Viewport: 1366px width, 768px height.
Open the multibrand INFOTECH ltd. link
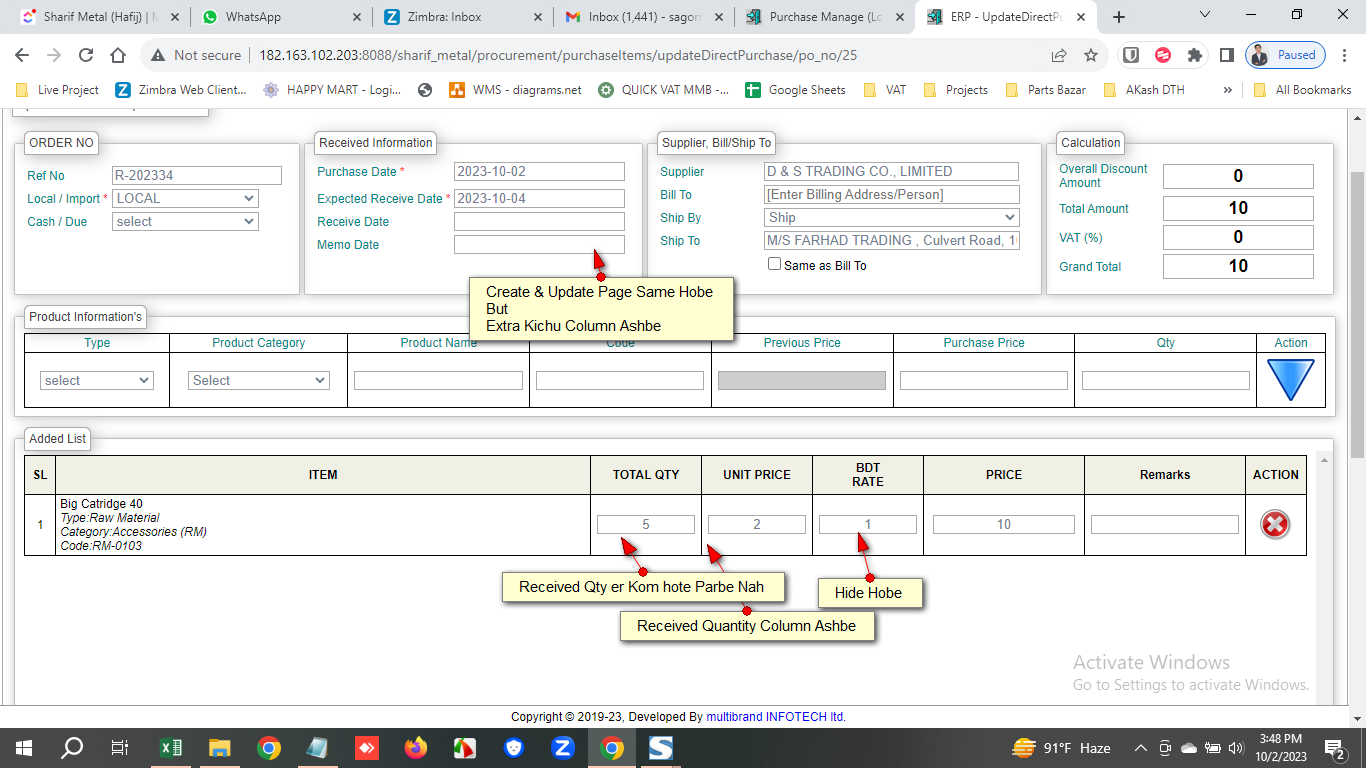click(x=776, y=717)
